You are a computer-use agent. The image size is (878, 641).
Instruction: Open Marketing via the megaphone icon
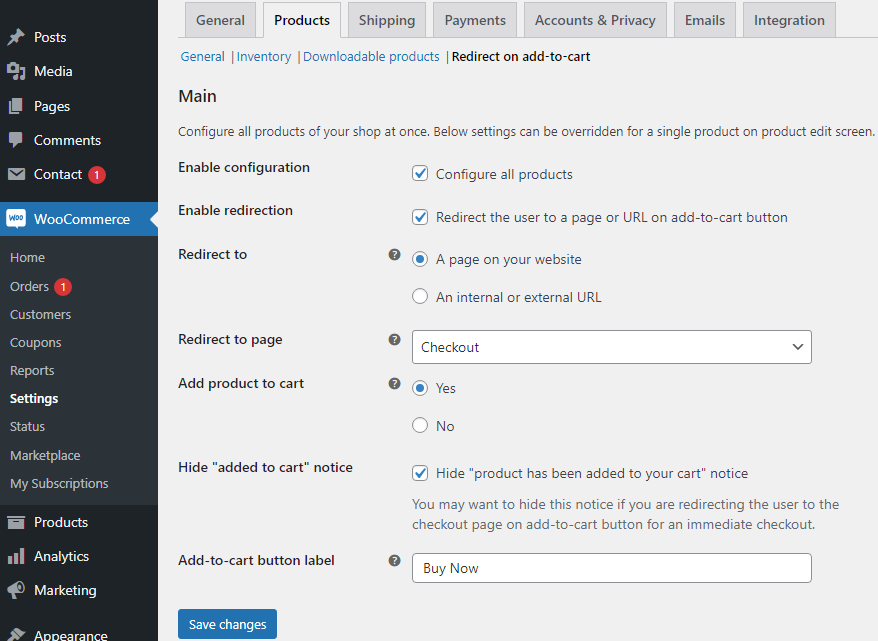pyautogui.click(x=15, y=590)
